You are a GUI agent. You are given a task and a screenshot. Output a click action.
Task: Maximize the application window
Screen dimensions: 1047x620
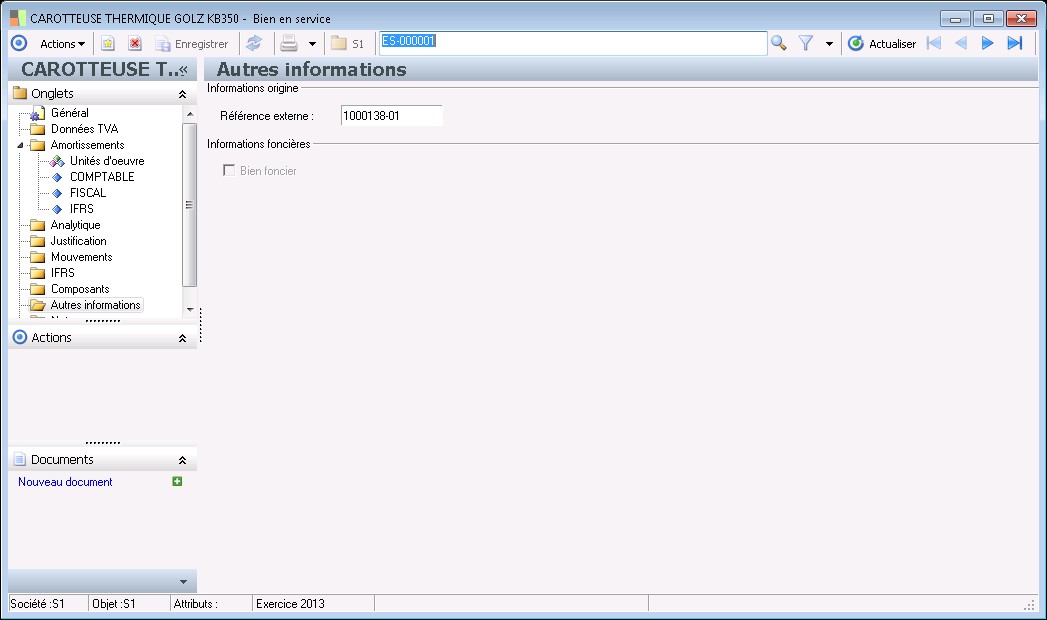coord(988,19)
